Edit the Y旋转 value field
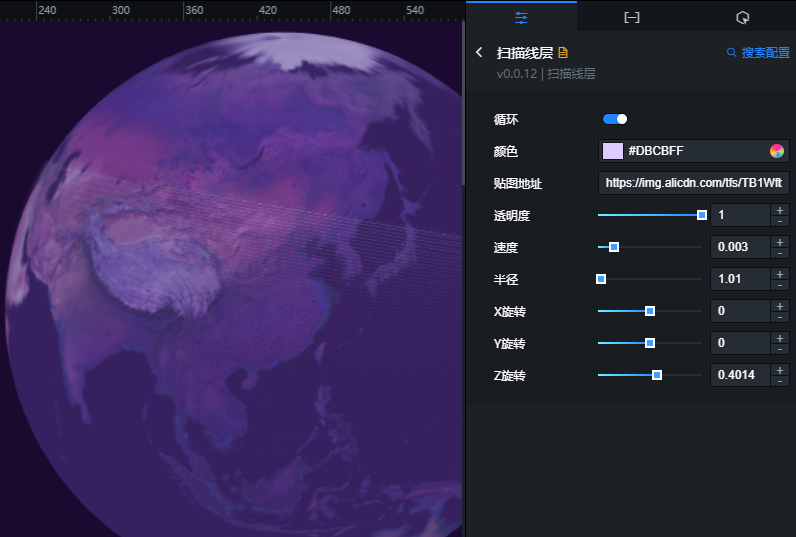 (740, 343)
